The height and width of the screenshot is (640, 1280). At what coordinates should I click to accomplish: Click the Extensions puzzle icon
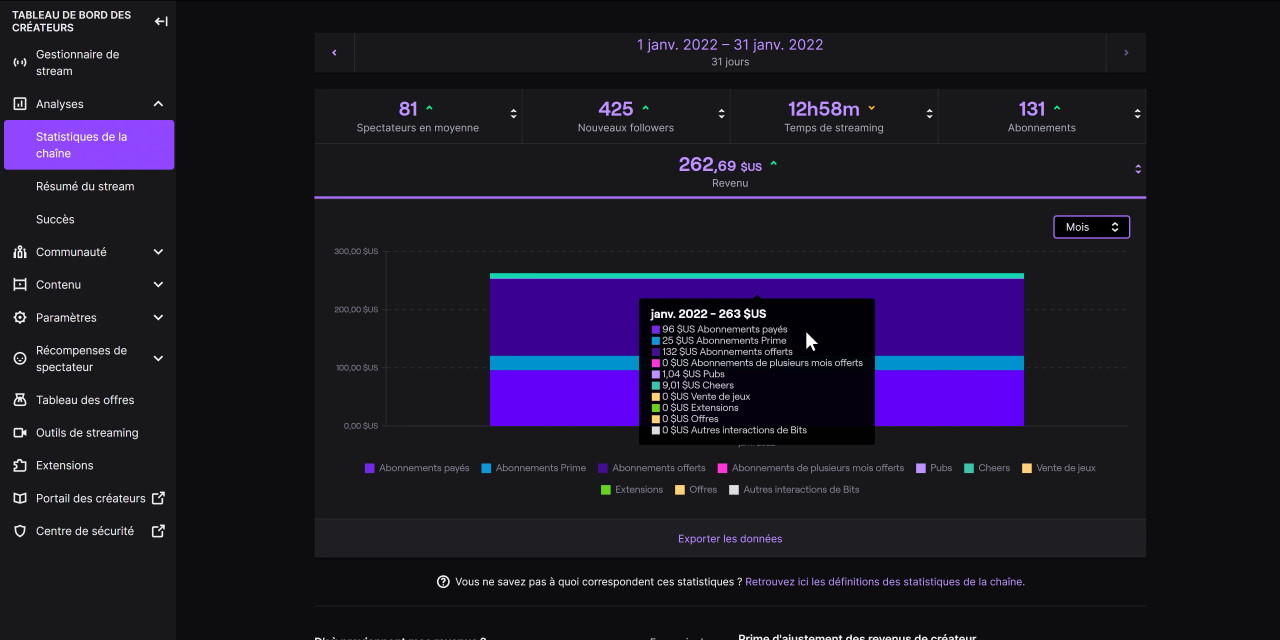(x=19, y=466)
